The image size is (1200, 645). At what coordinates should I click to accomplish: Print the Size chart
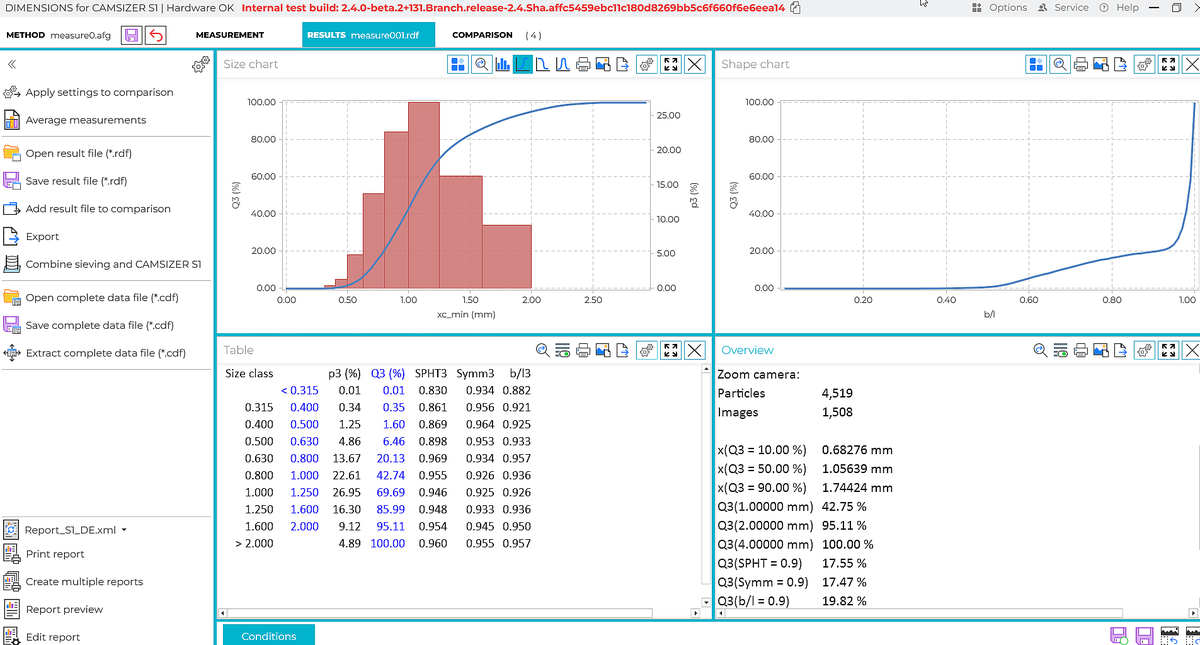[583, 64]
